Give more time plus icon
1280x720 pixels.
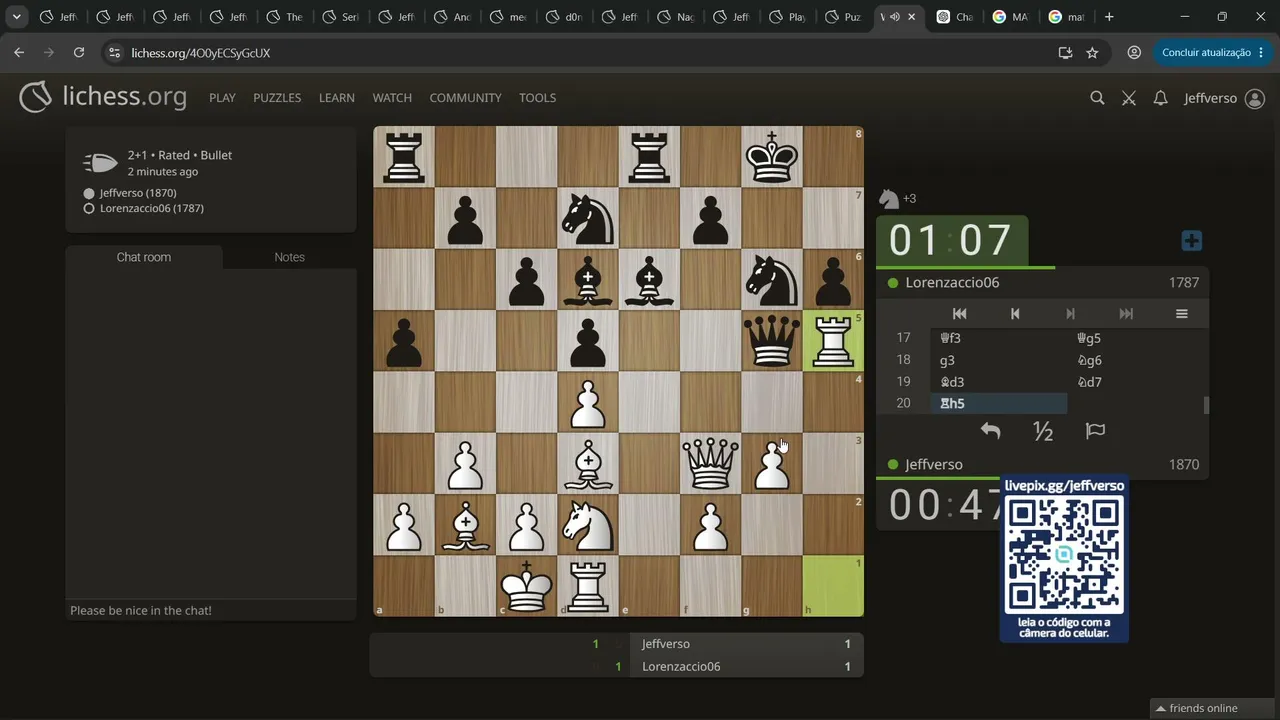(x=1191, y=241)
